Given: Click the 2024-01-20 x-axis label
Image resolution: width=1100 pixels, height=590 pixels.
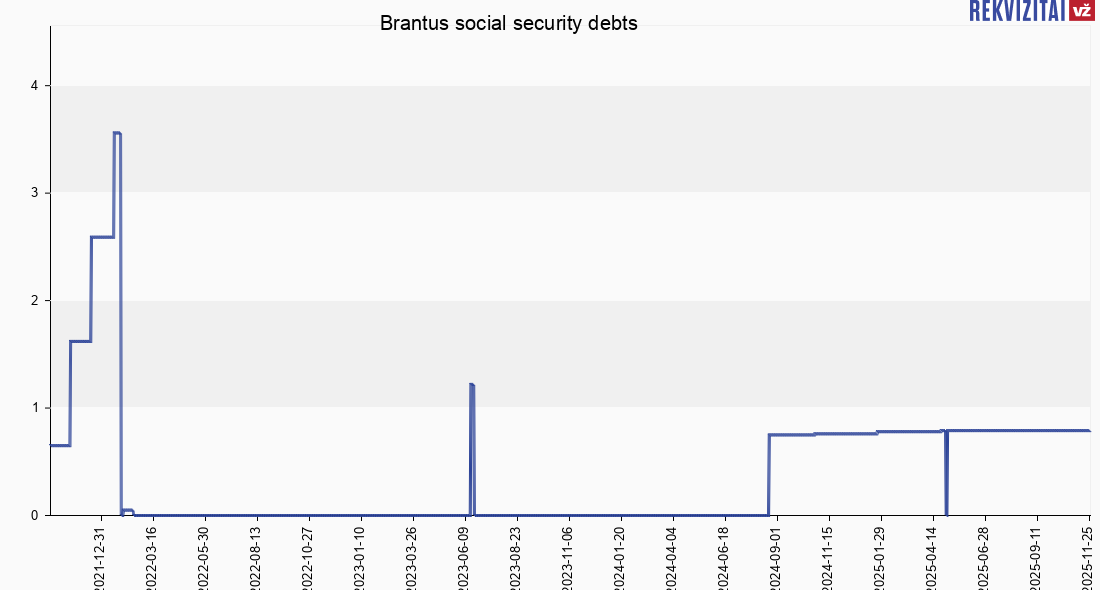Looking at the screenshot, I should (x=620, y=556).
